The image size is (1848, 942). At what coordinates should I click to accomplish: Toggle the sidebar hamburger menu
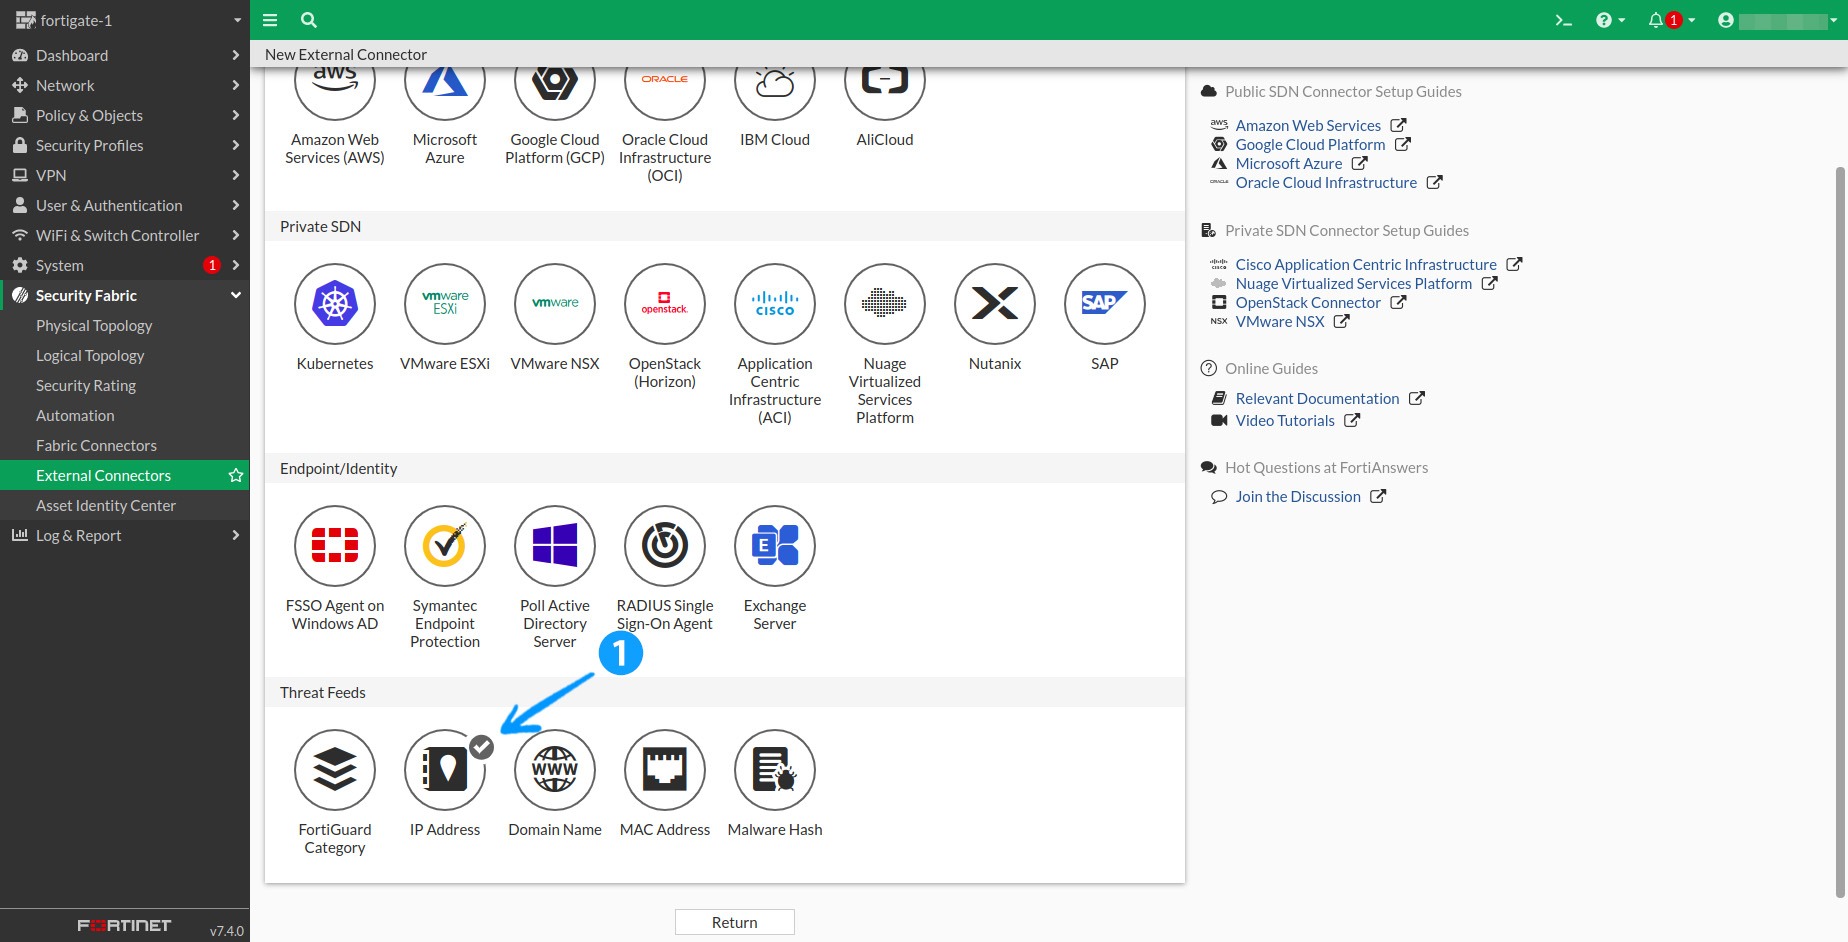point(270,20)
